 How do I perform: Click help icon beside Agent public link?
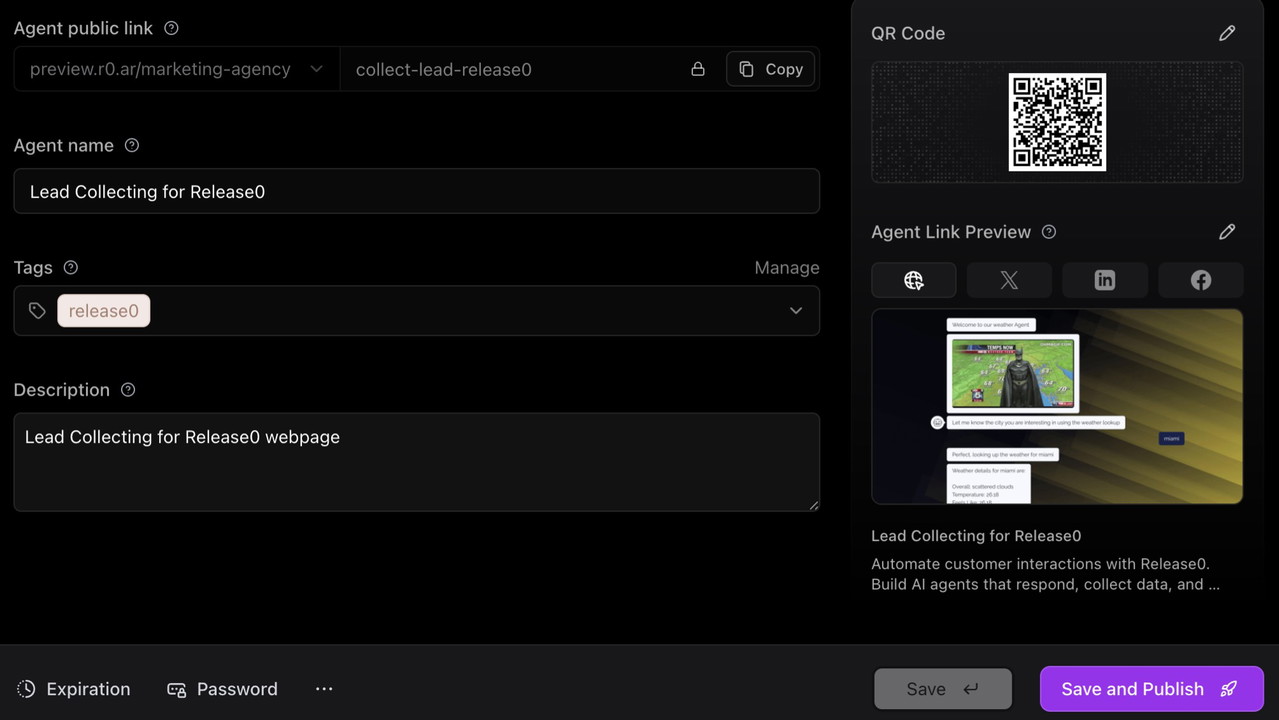171,28
